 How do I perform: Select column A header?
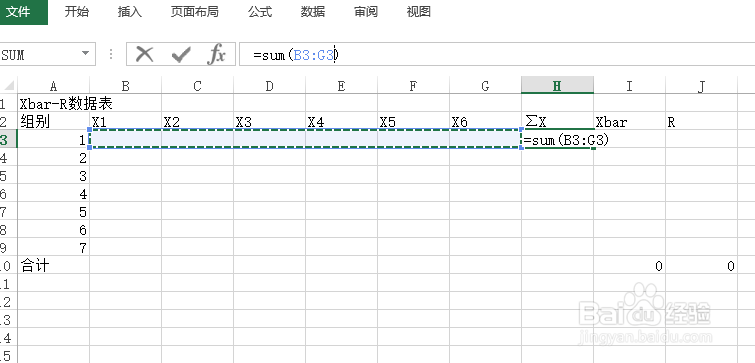[53, 86]
